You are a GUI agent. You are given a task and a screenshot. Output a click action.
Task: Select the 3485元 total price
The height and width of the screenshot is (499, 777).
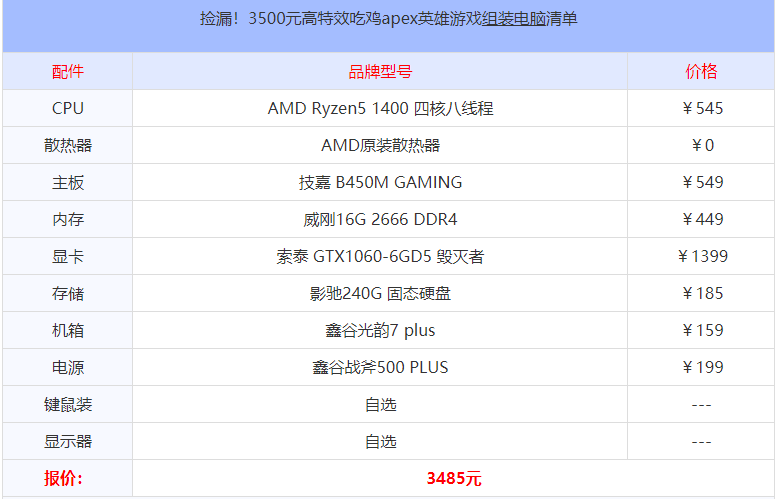pyautogui.click(x=454, y=478)
